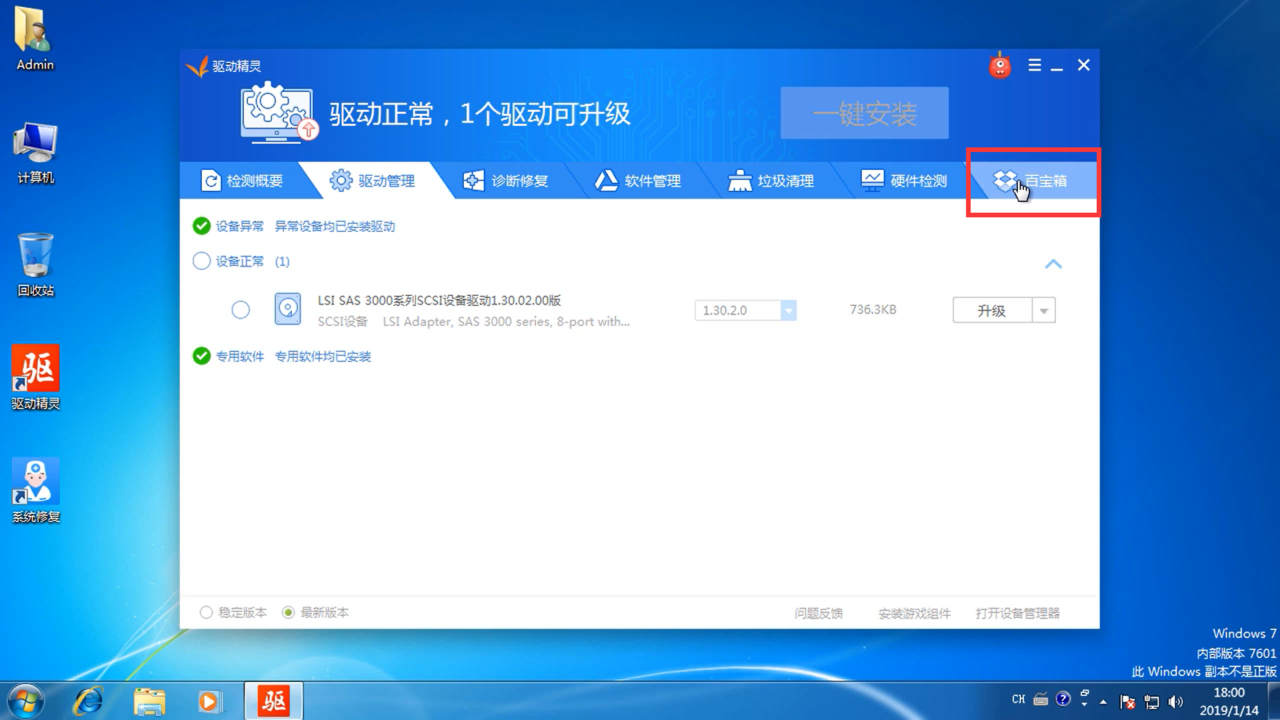Open the 回收站 recycle bin icon

pos(35,265)
